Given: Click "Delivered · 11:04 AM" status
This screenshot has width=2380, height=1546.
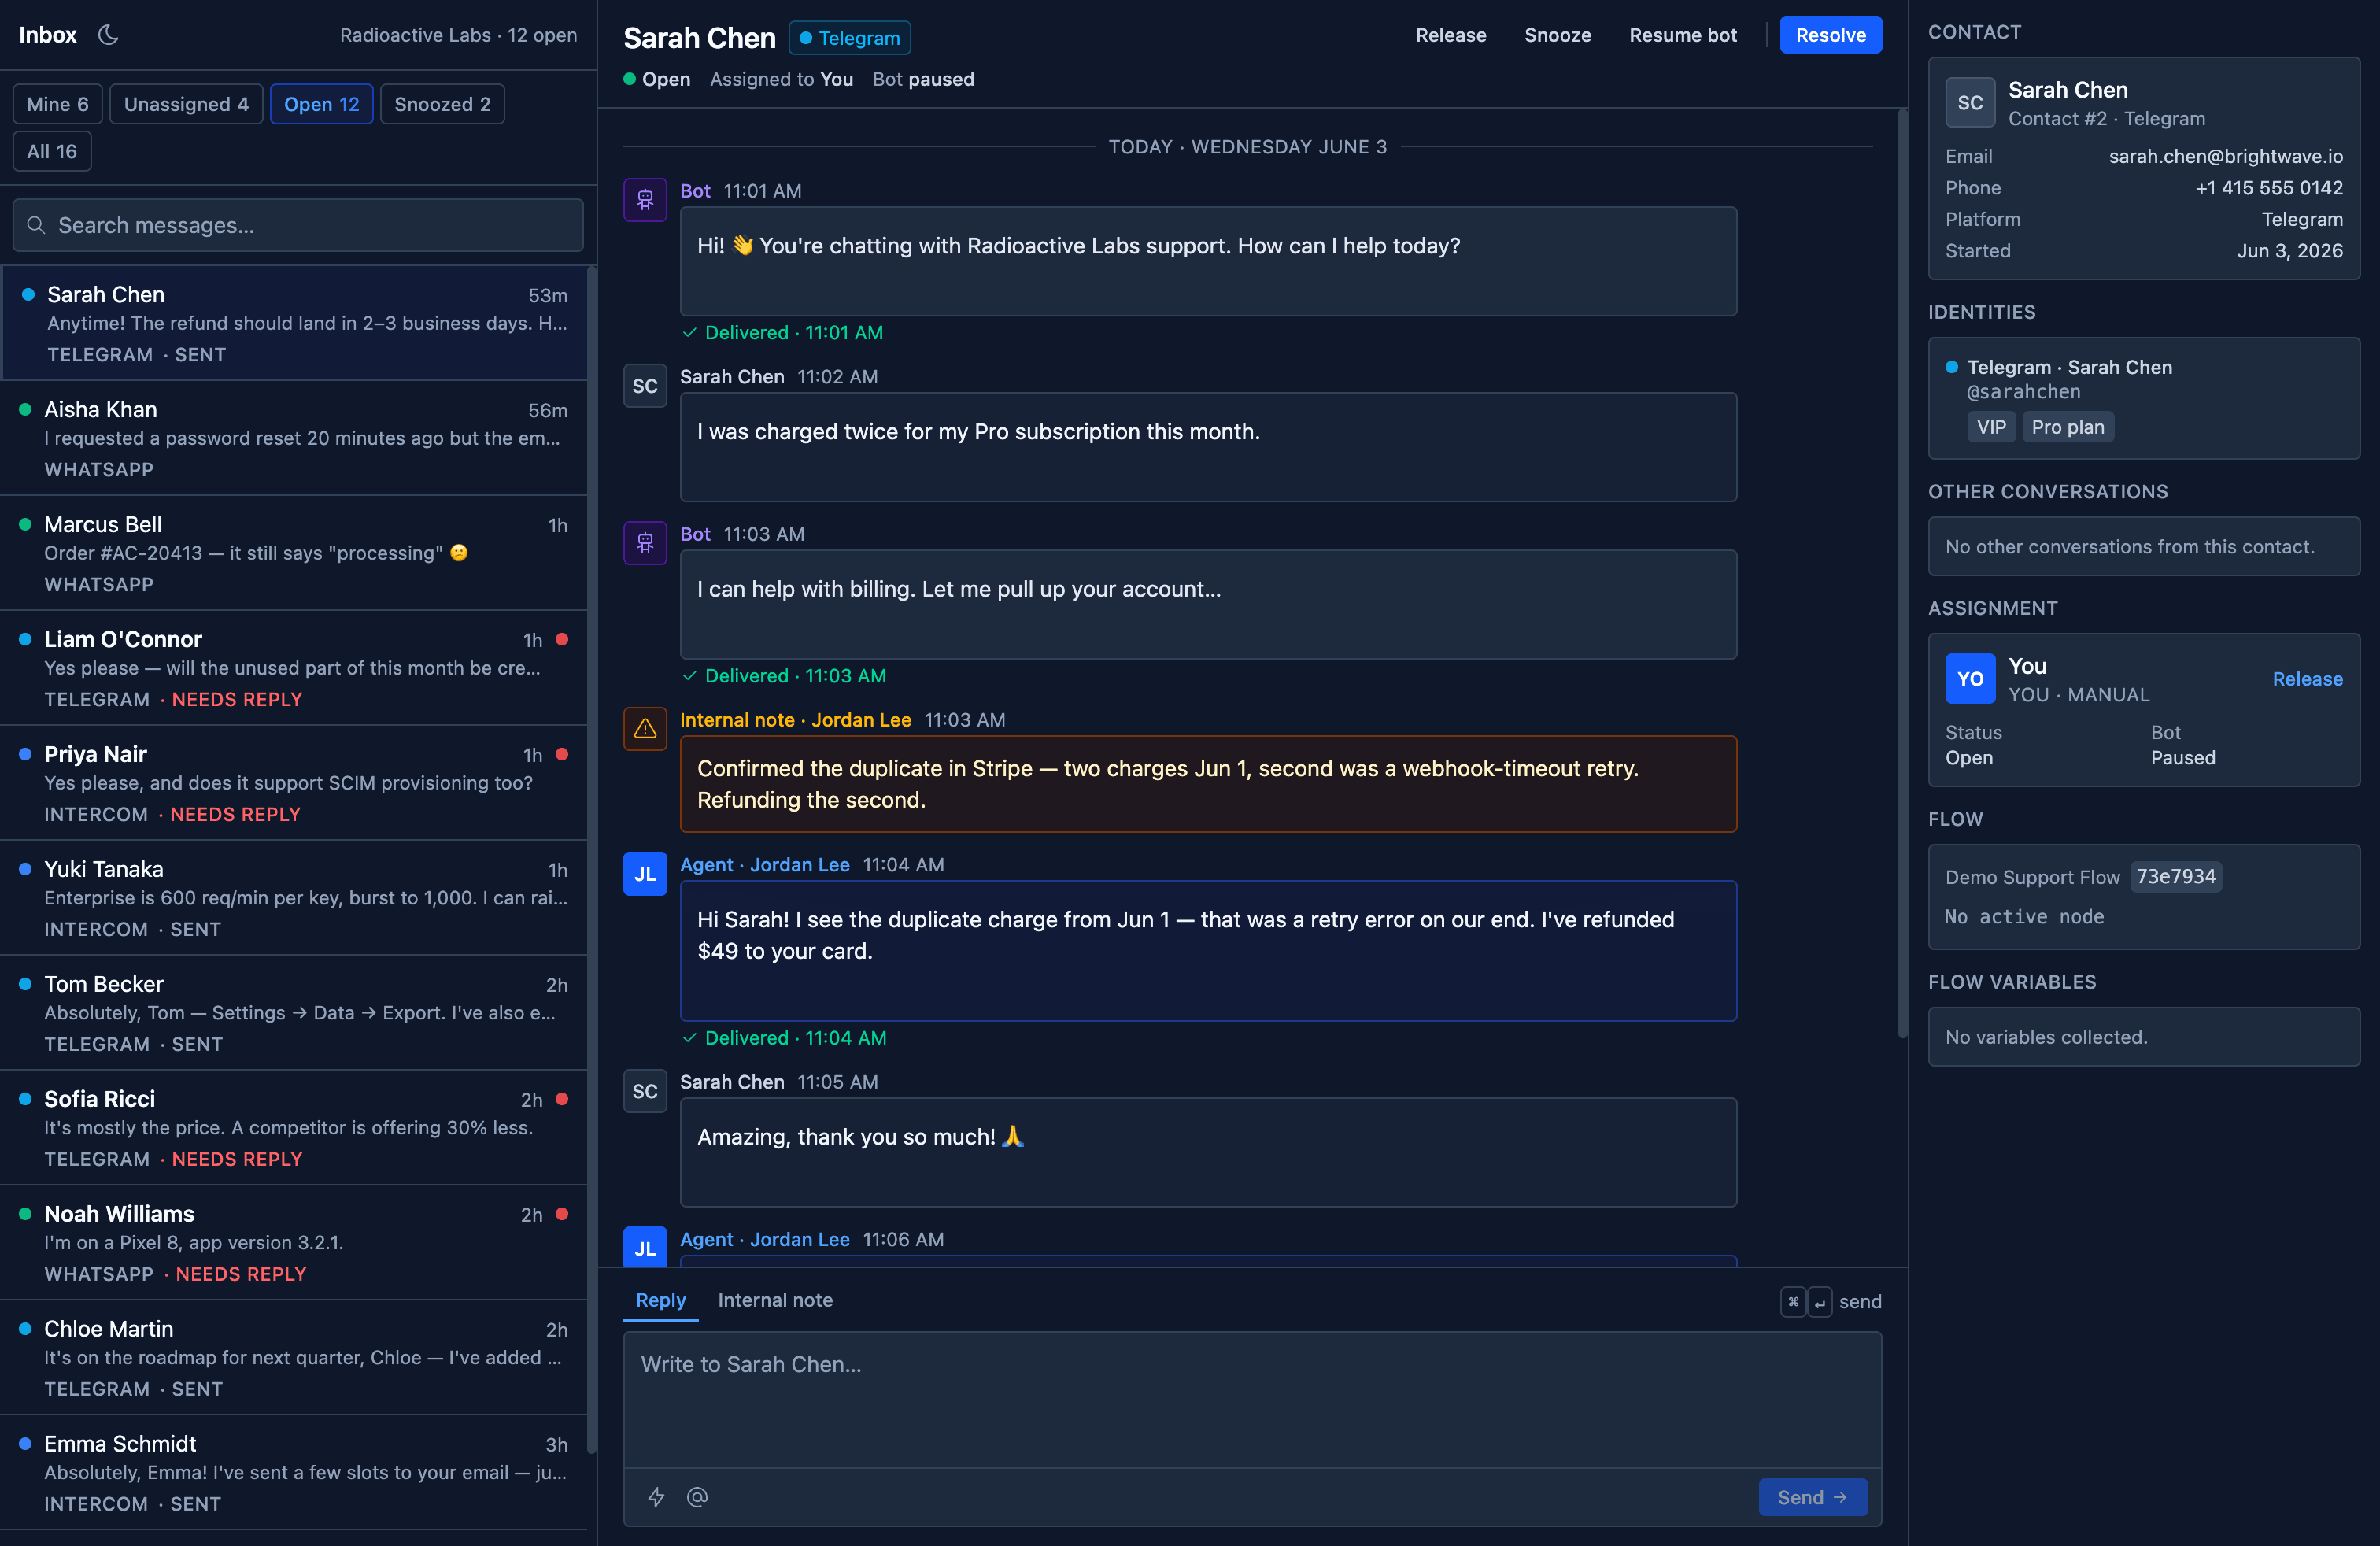Looking at the screenshot, I should [784, 1038].
